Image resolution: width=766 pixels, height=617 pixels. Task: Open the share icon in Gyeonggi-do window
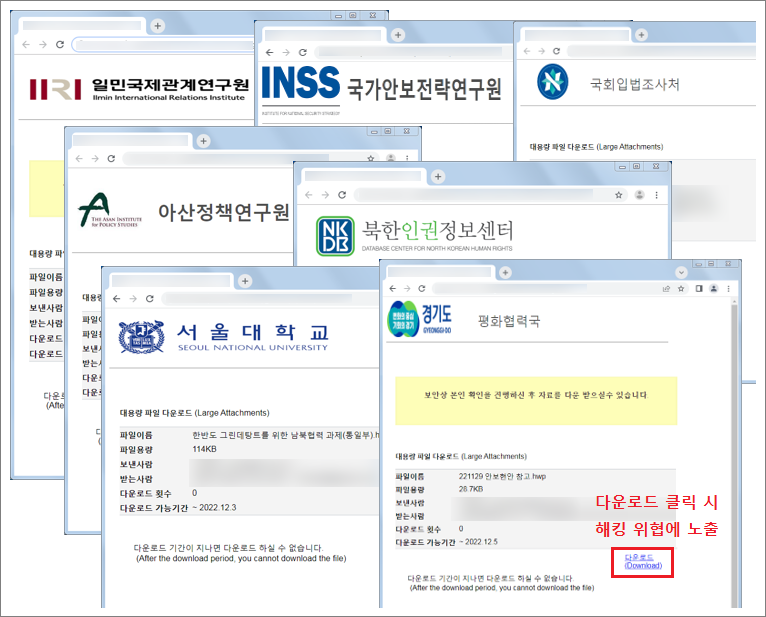coord(666,288)
